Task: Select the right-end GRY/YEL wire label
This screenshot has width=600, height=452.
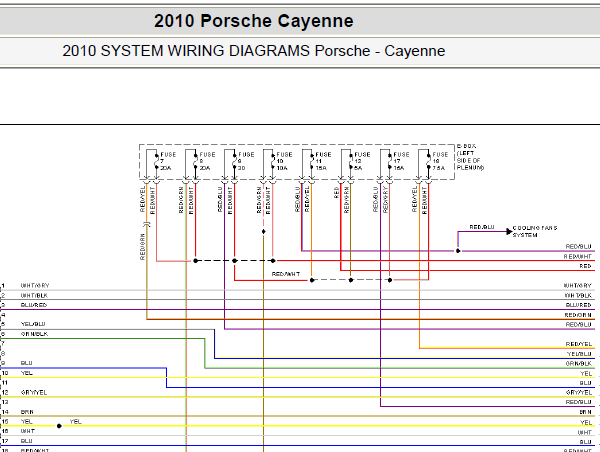Action: pos(579,393)
